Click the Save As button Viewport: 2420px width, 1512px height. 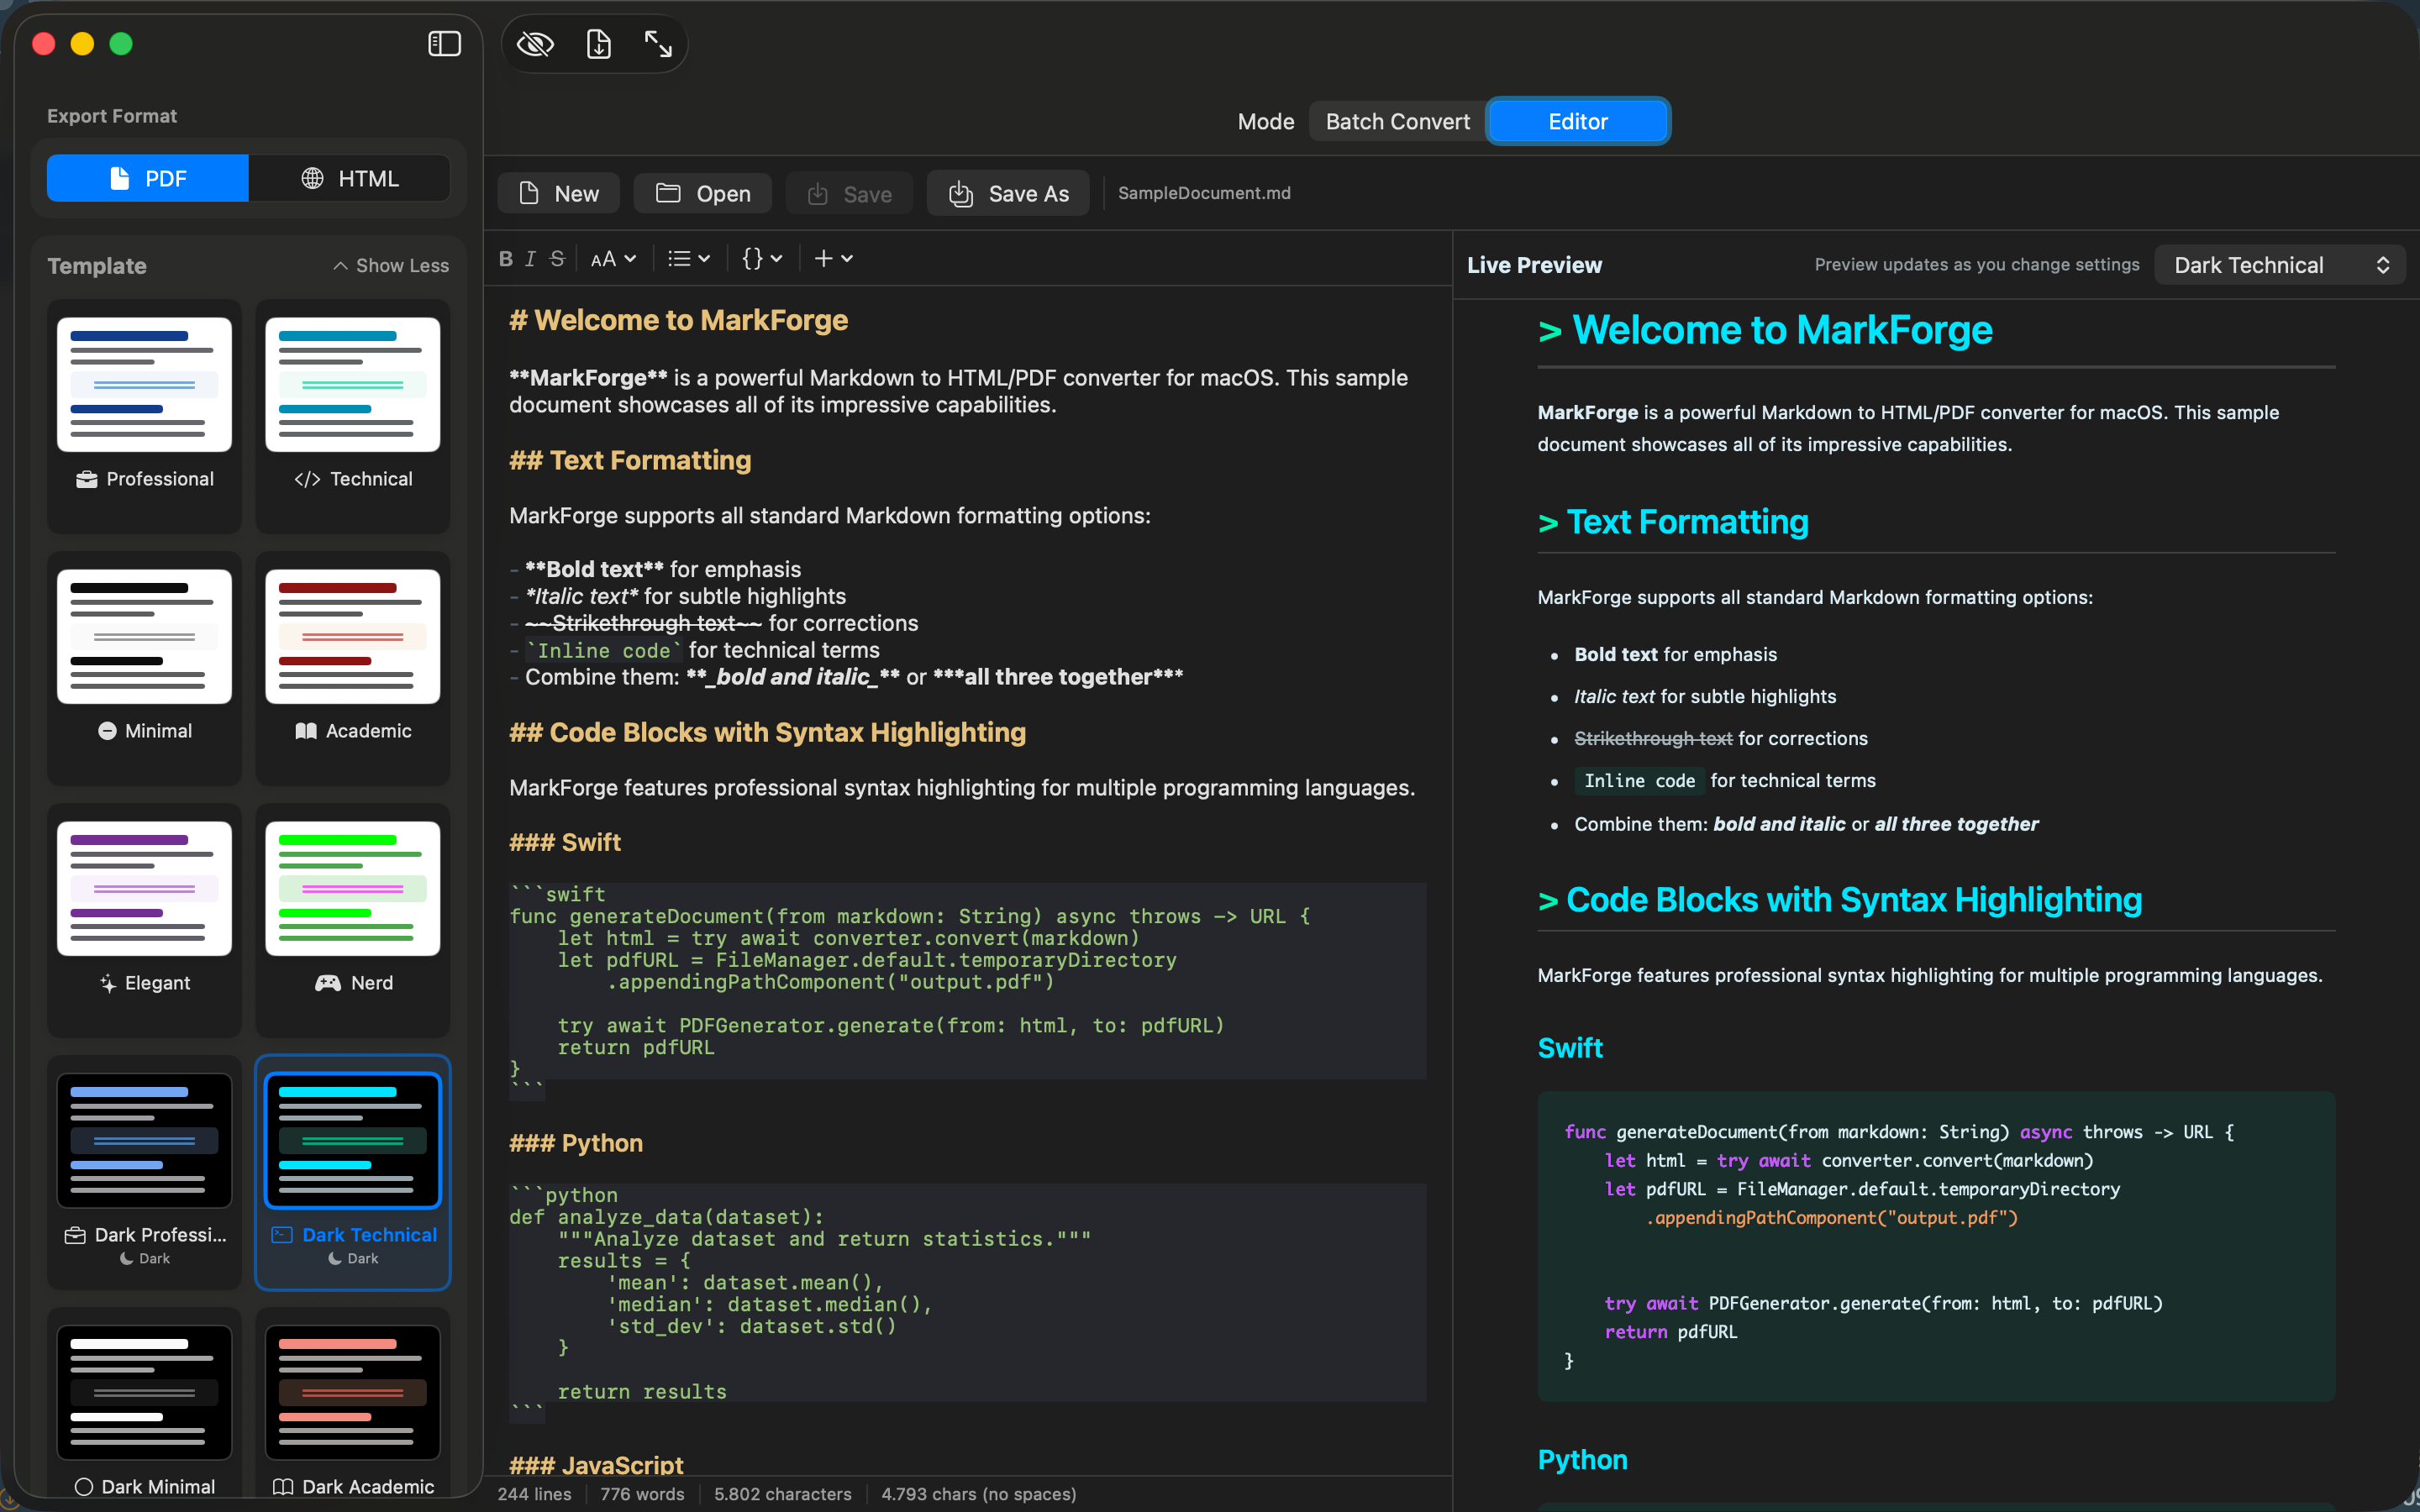pos(1008,194)
